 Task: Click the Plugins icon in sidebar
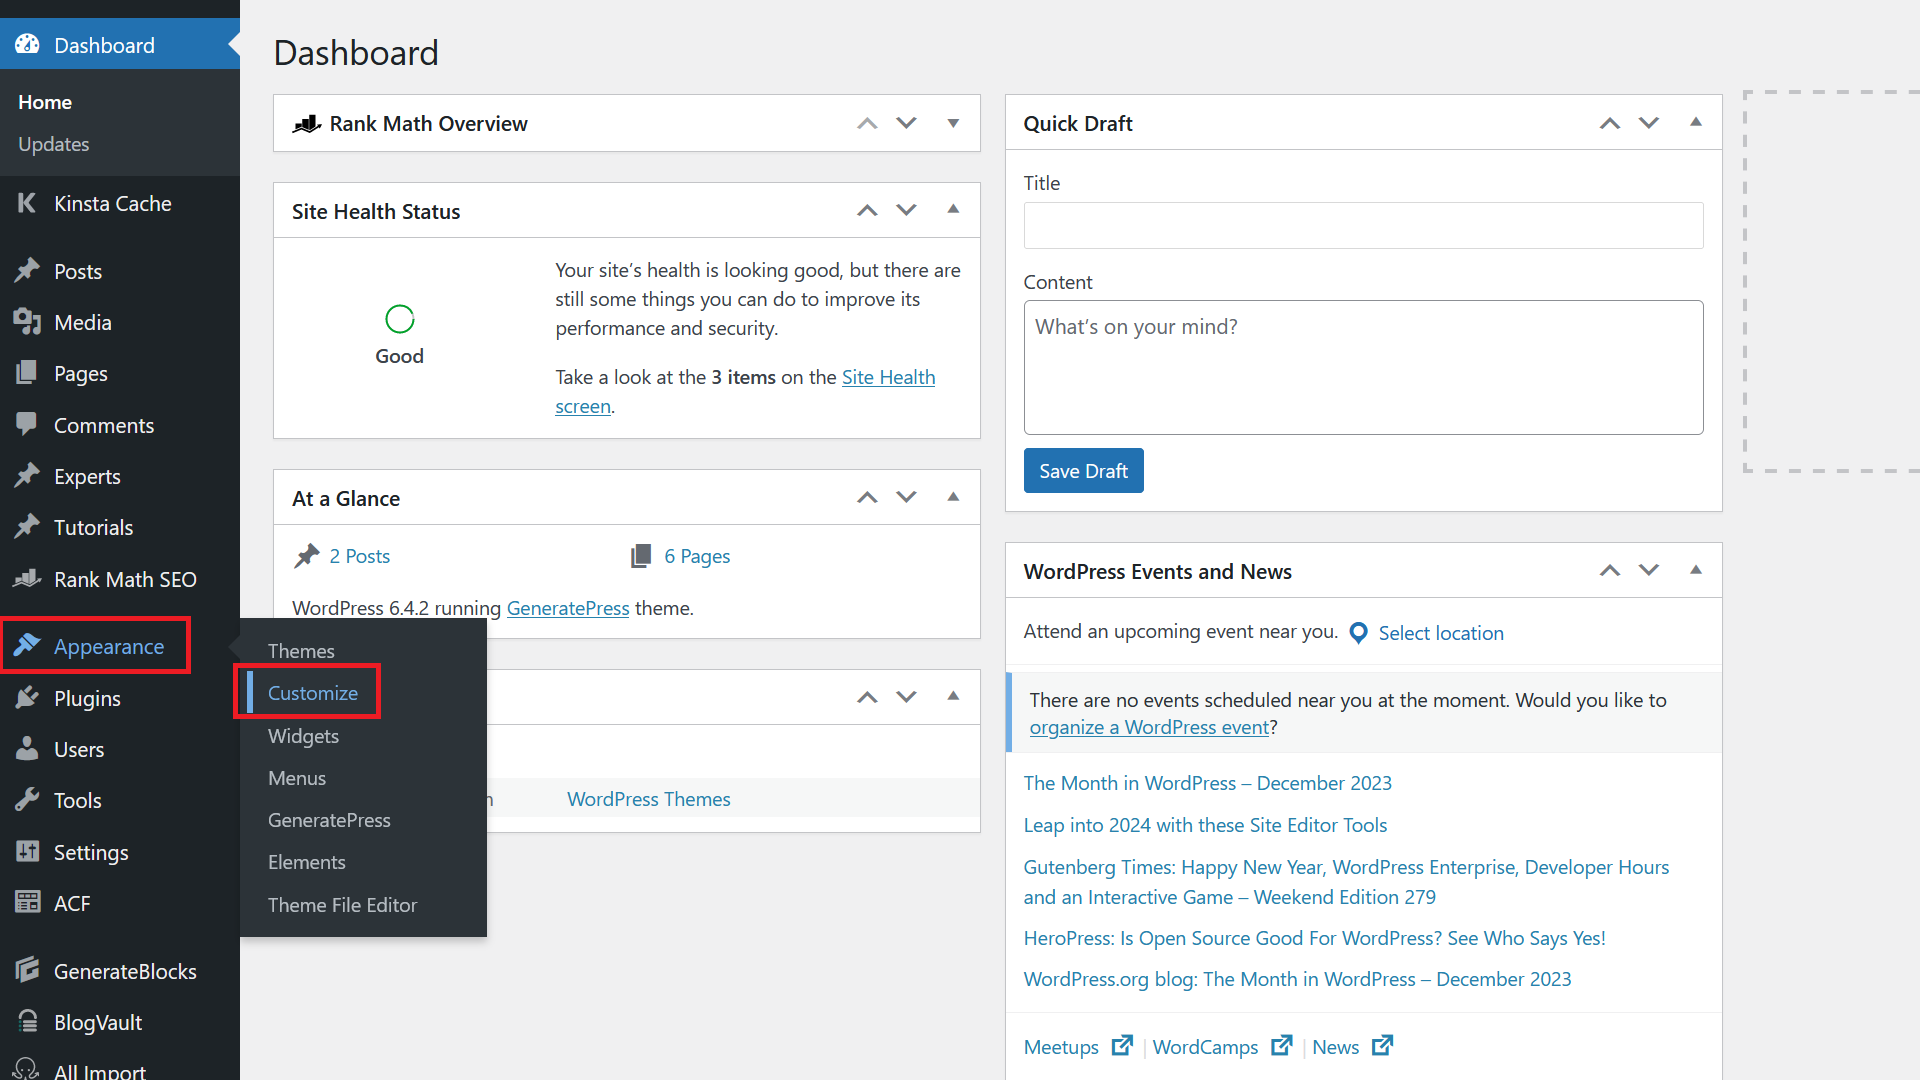(x=25, y=696)
